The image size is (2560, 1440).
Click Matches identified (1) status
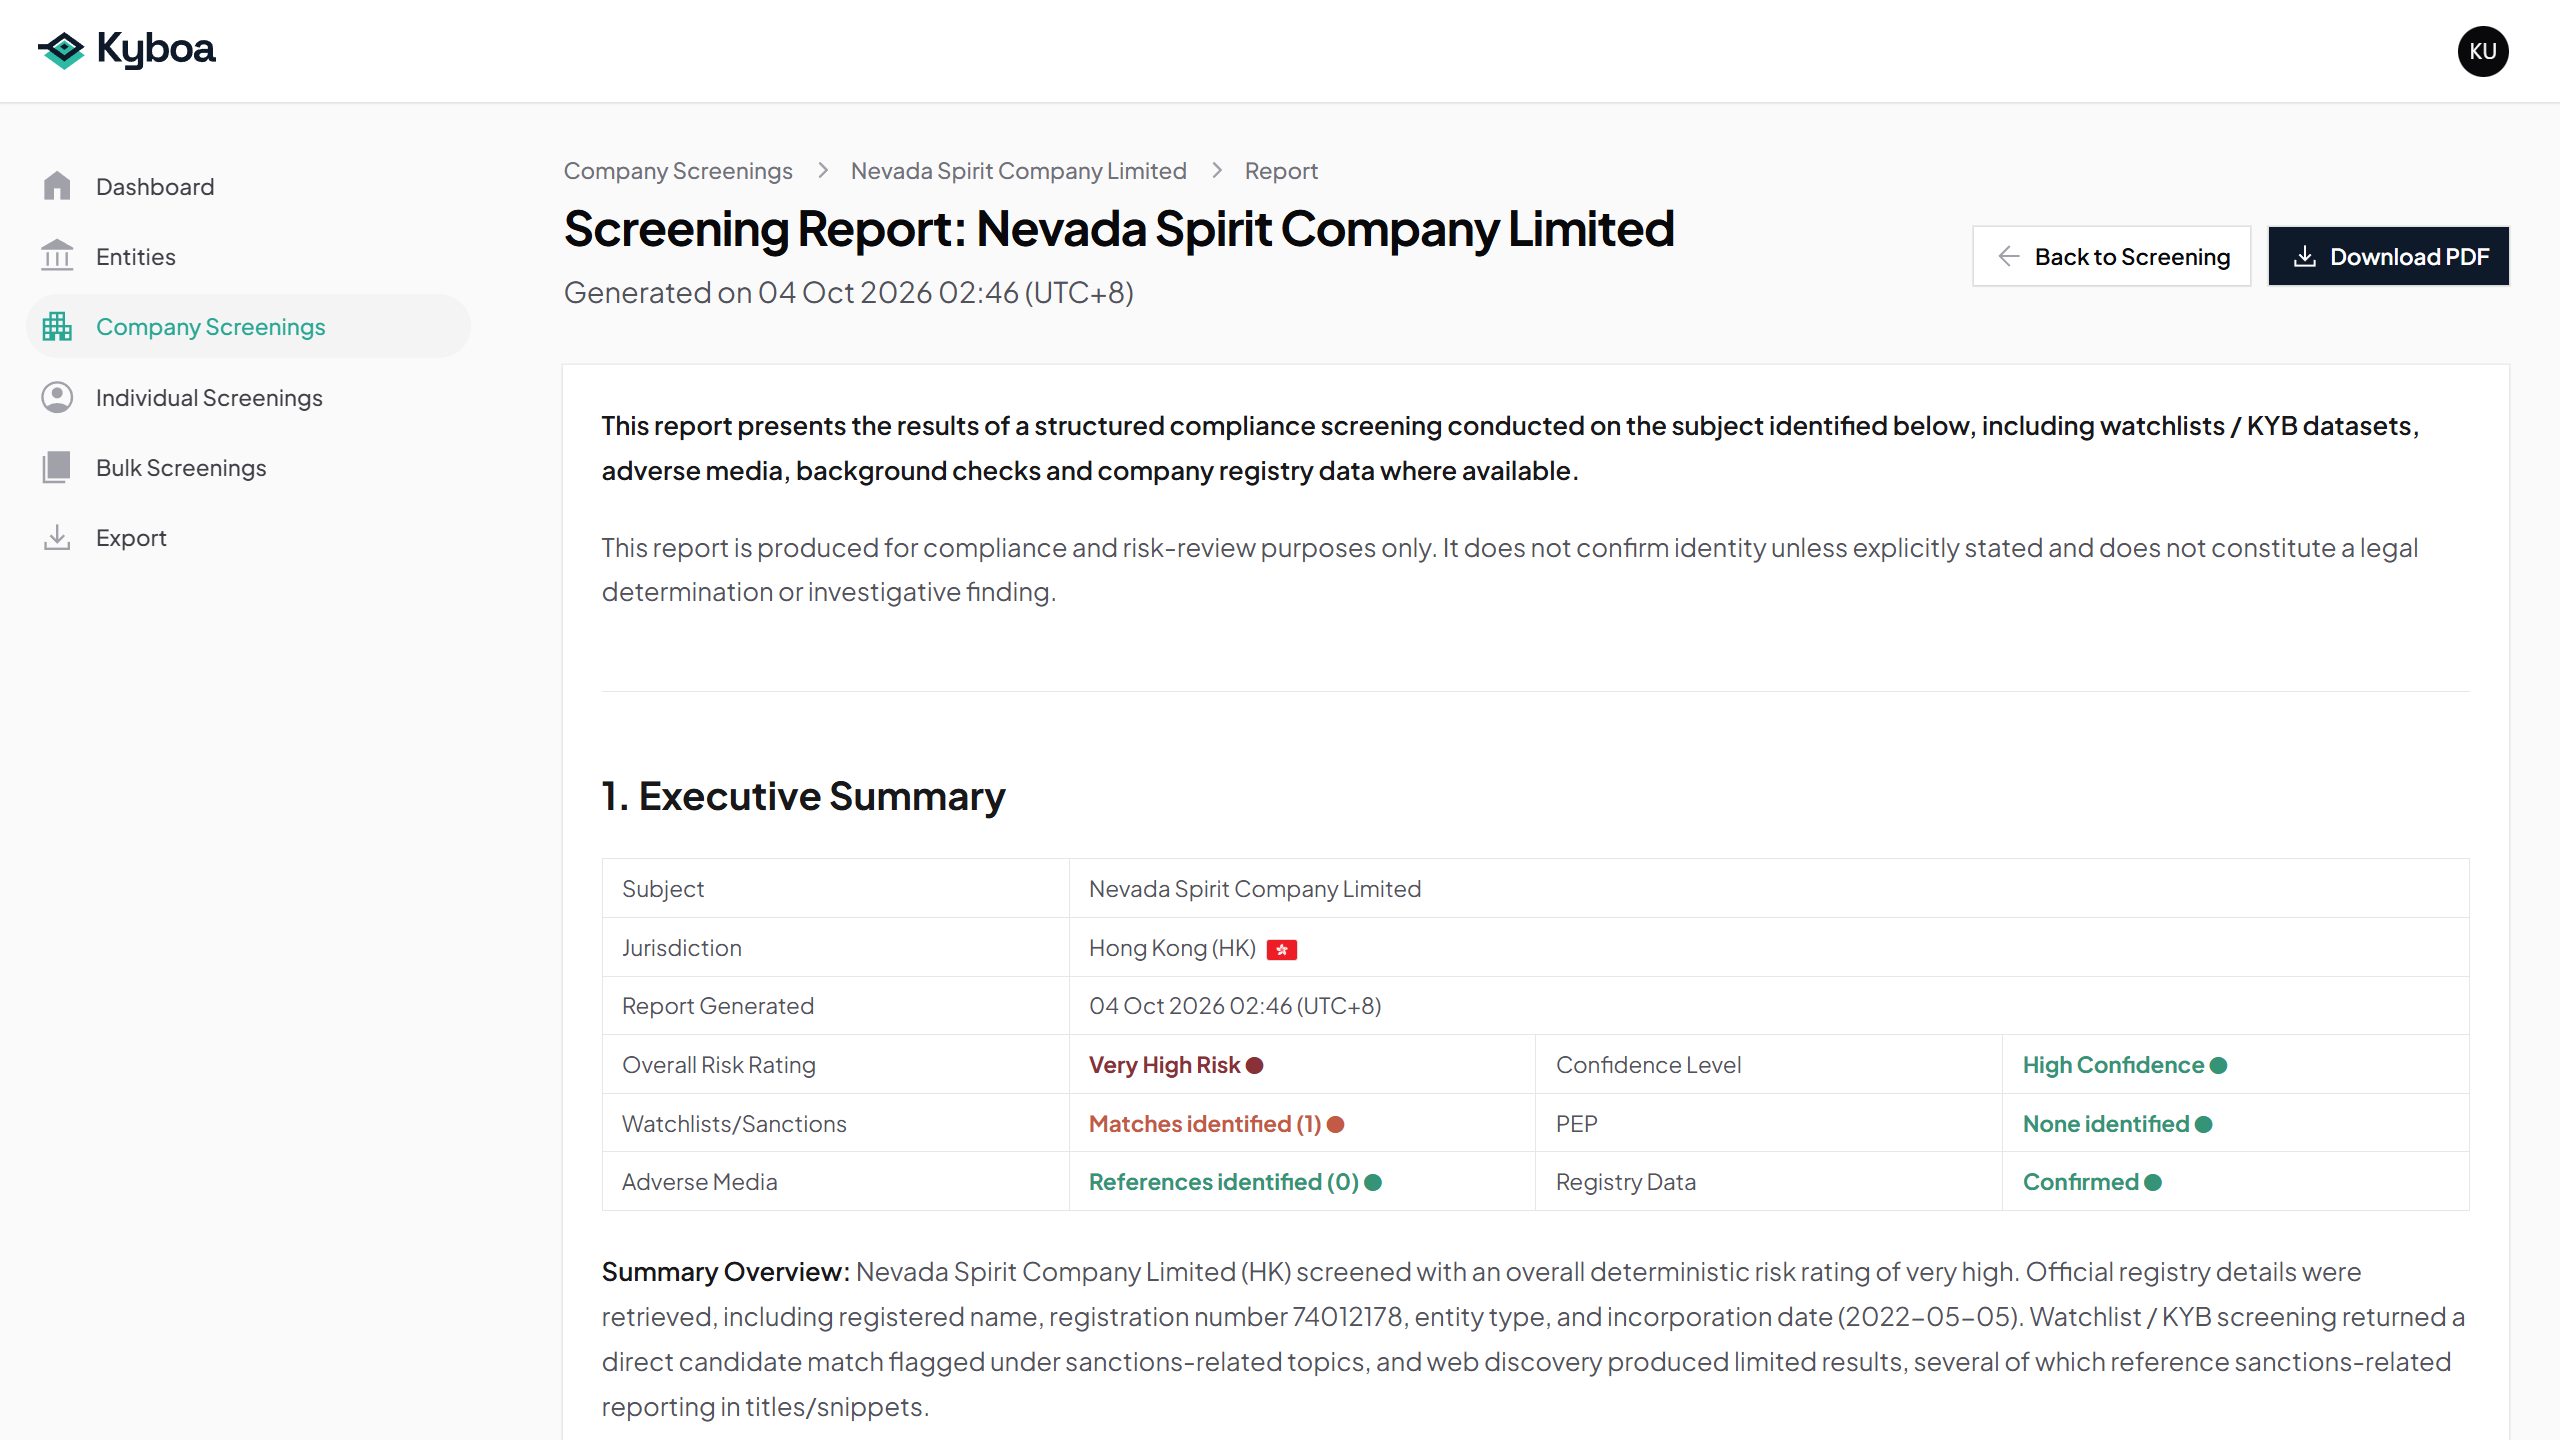[x=1205, y=1124]
